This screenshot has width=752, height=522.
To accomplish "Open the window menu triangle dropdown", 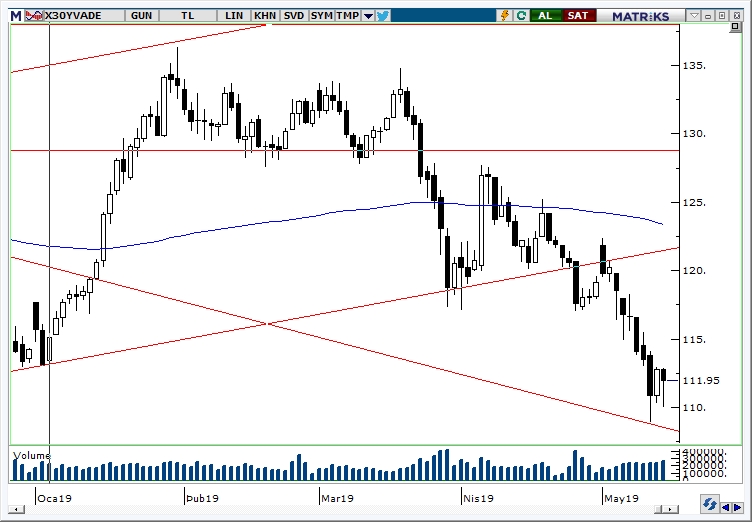I will coord(693,16).
